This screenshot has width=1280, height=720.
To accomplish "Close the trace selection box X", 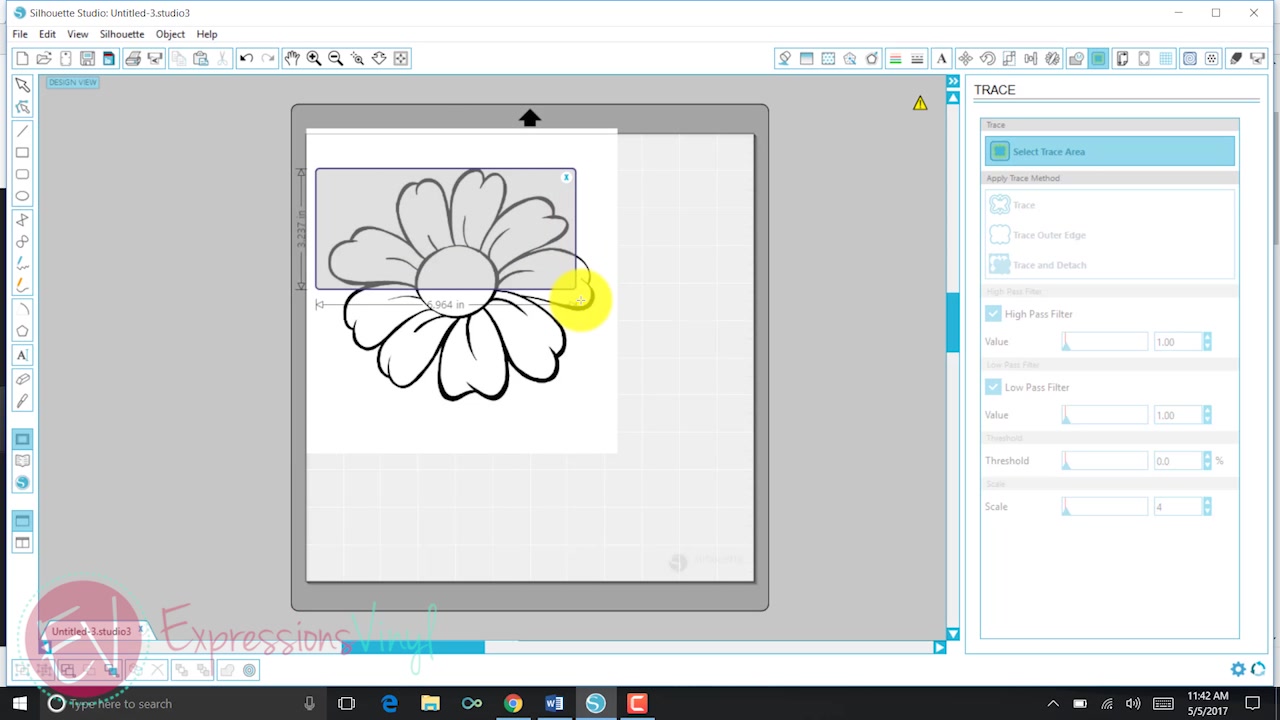I will 566,178.
